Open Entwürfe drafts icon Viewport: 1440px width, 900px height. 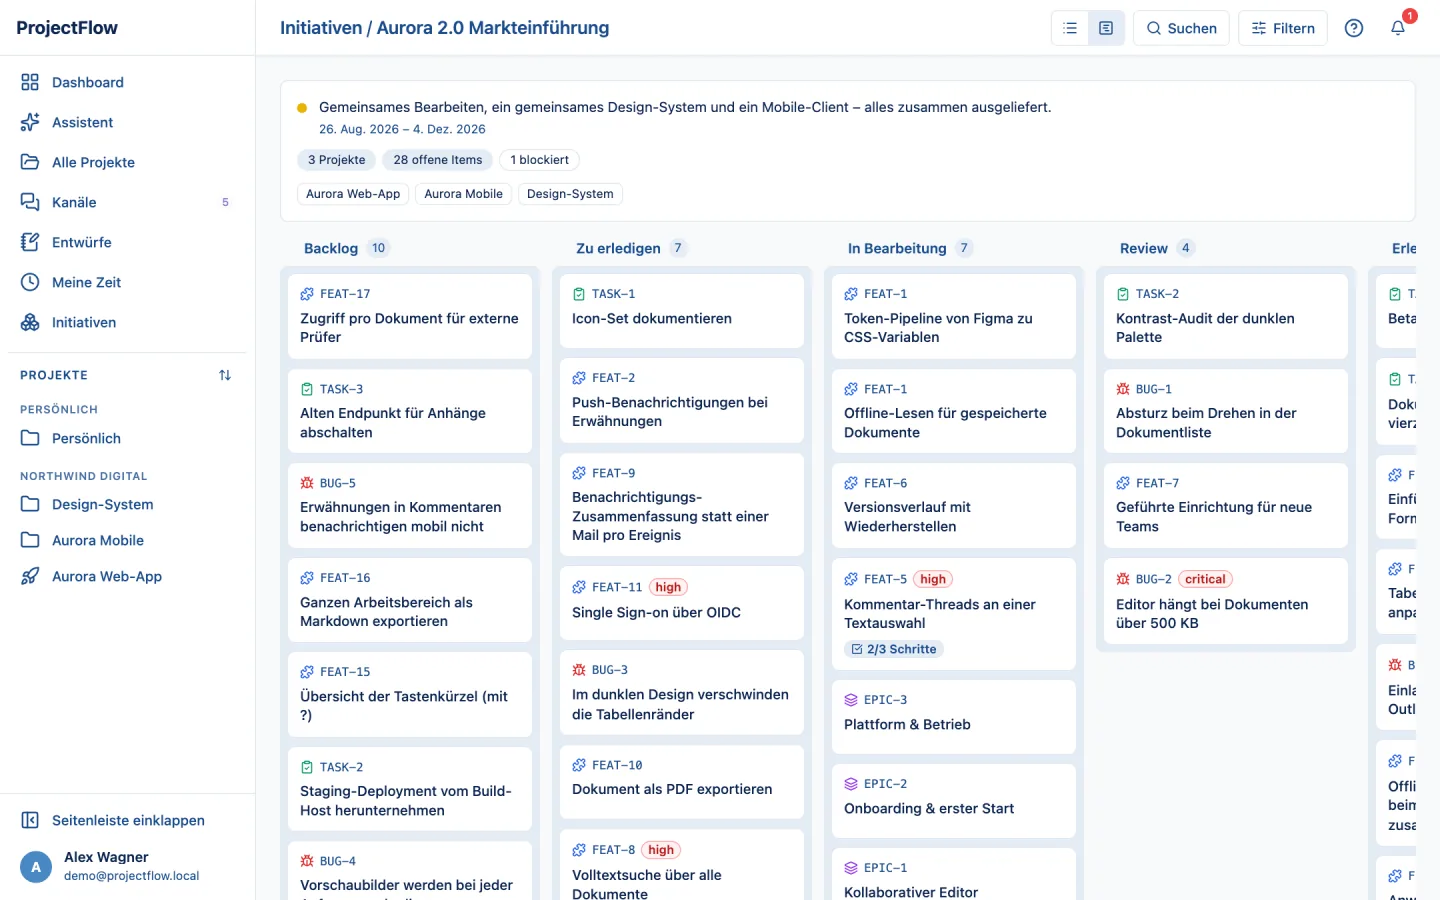[x=30, y=242]
